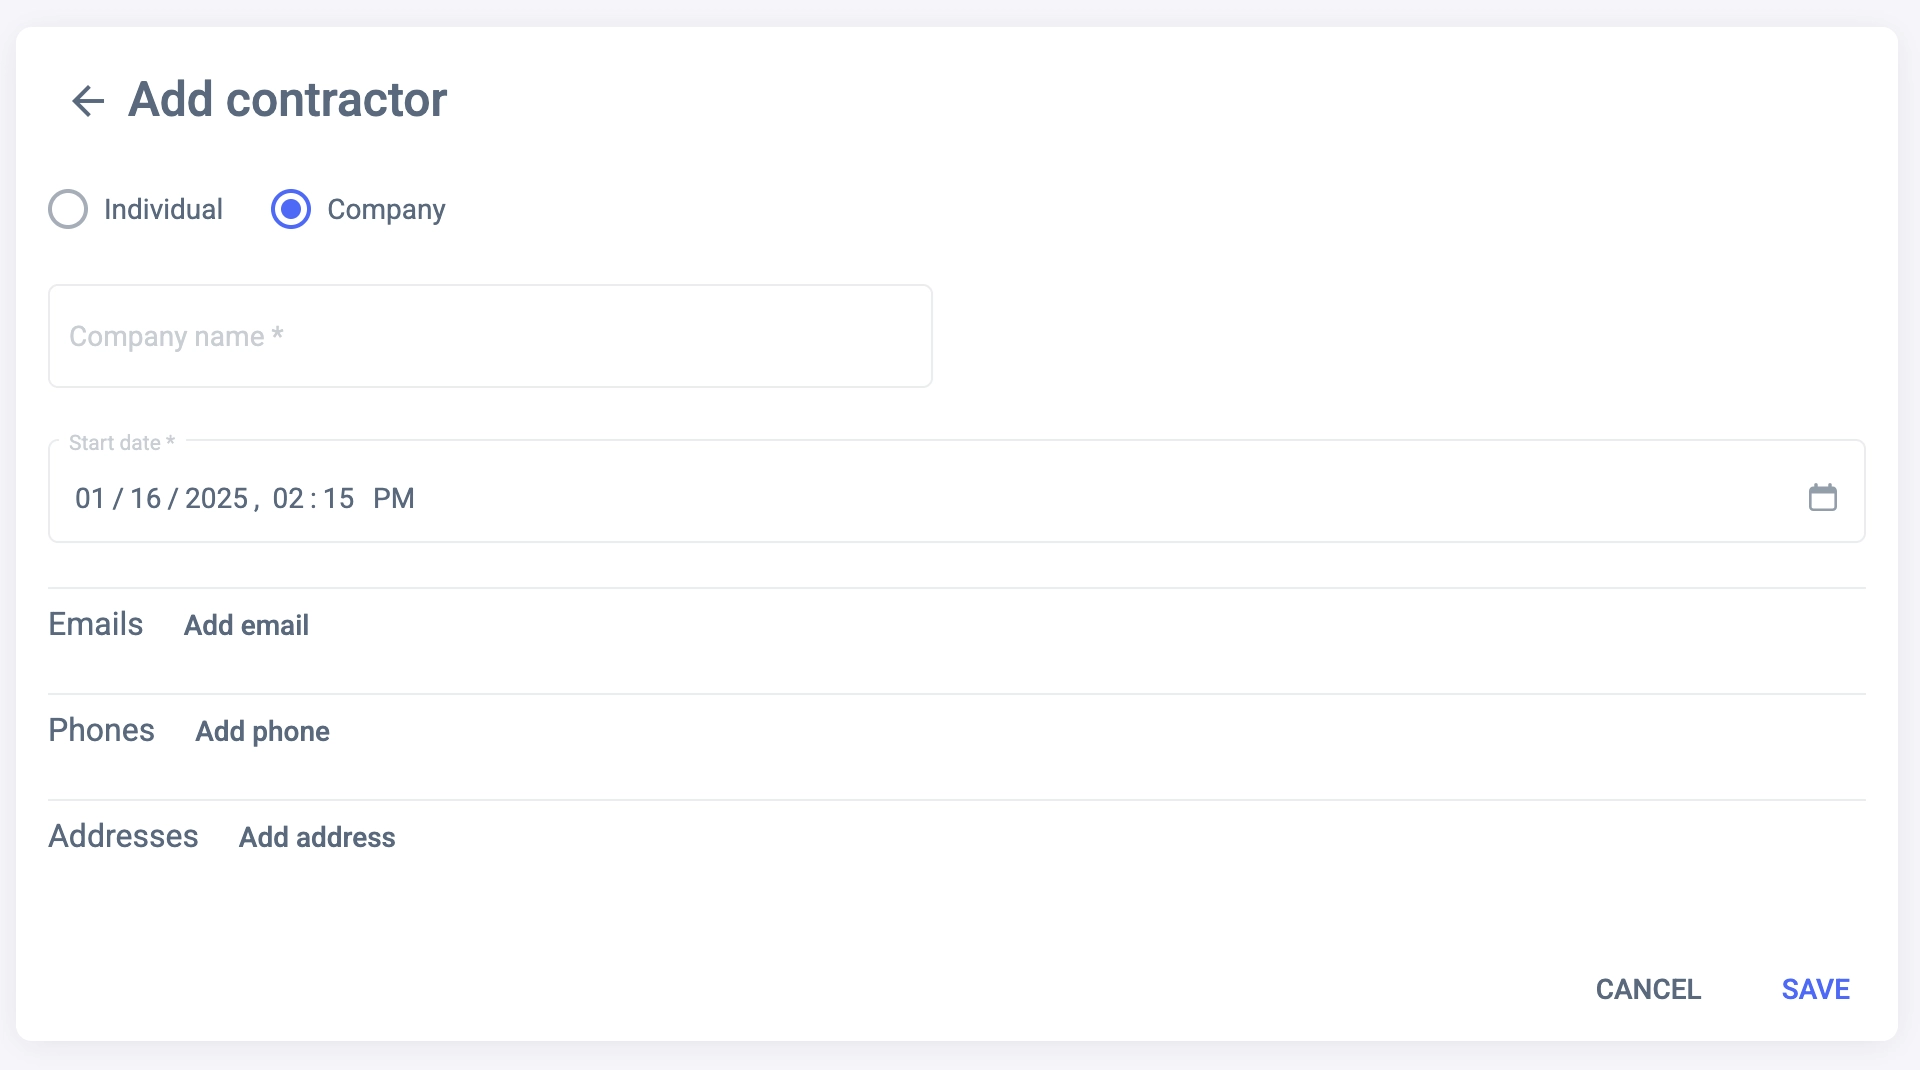Click the 'Individual' label text
This screenshot has width=1920, height=1070.
coord(163,209)
